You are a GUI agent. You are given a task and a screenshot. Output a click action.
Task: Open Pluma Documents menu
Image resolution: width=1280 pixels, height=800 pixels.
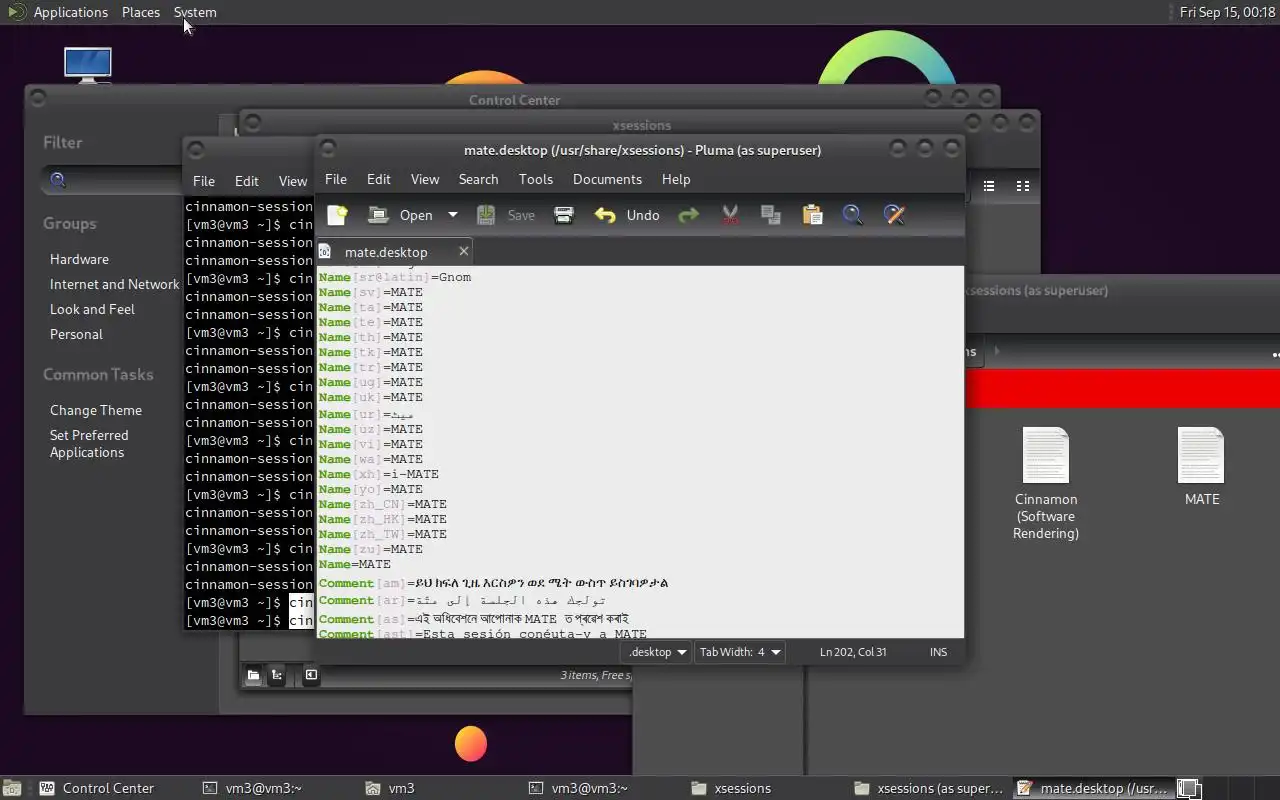(x=607, y=179)
